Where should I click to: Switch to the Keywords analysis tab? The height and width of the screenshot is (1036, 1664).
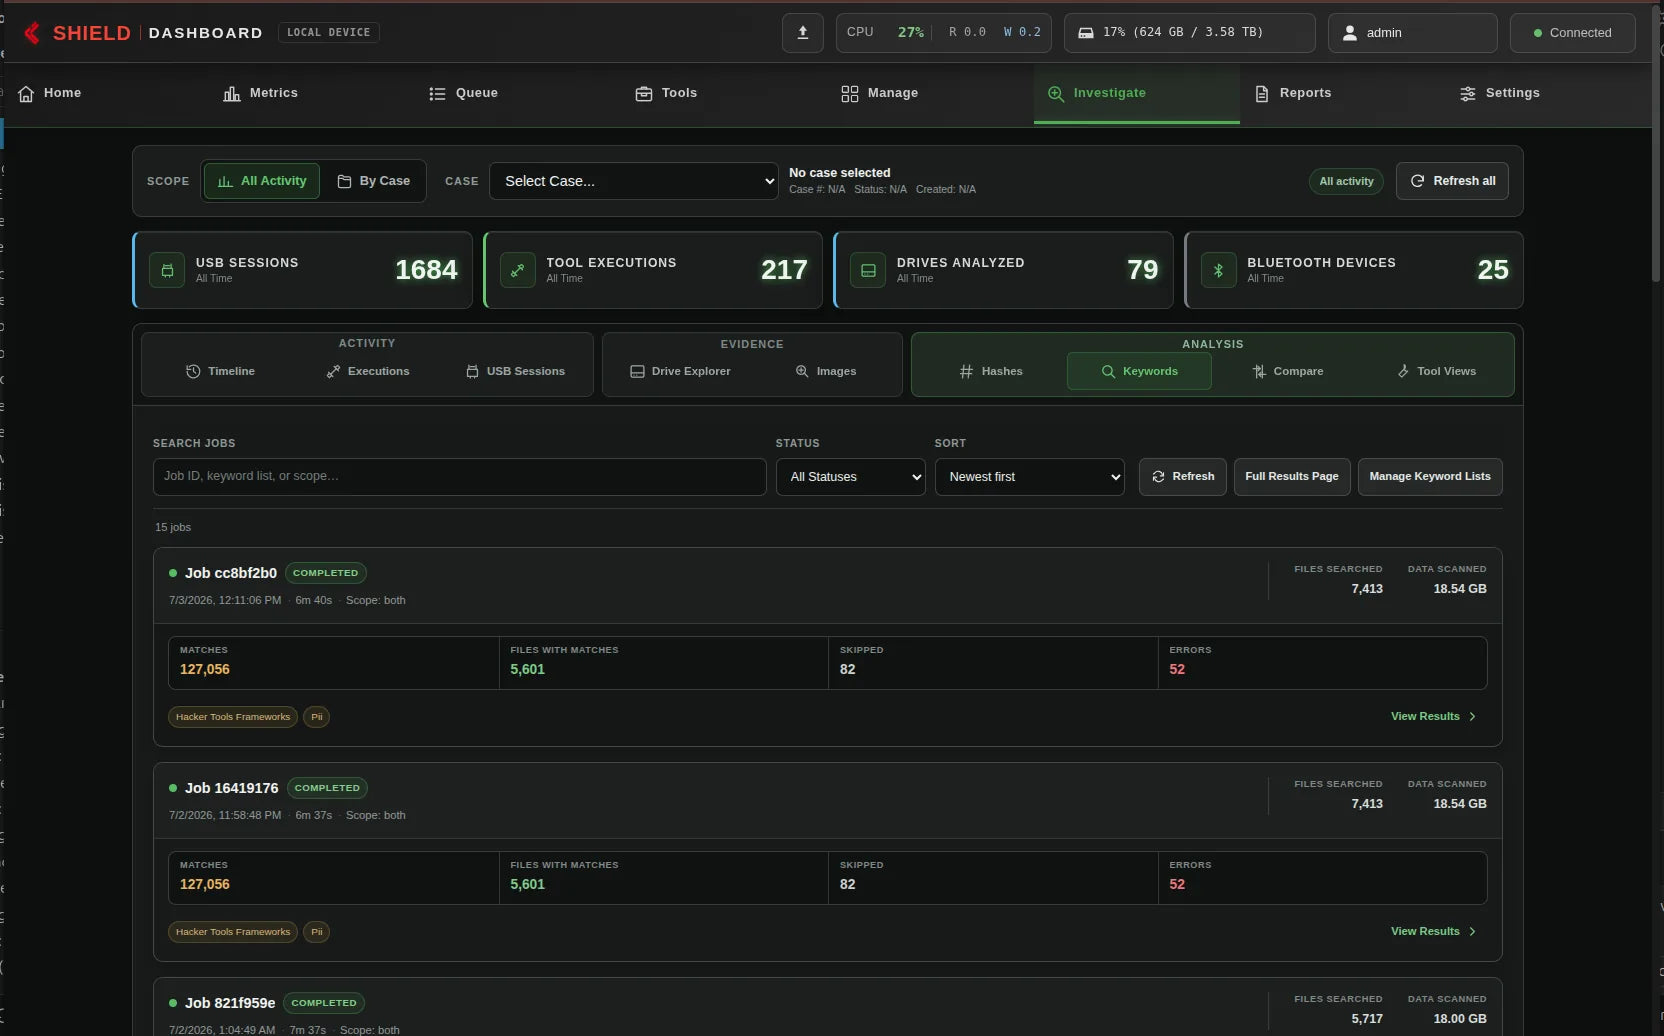(1139, 371)
